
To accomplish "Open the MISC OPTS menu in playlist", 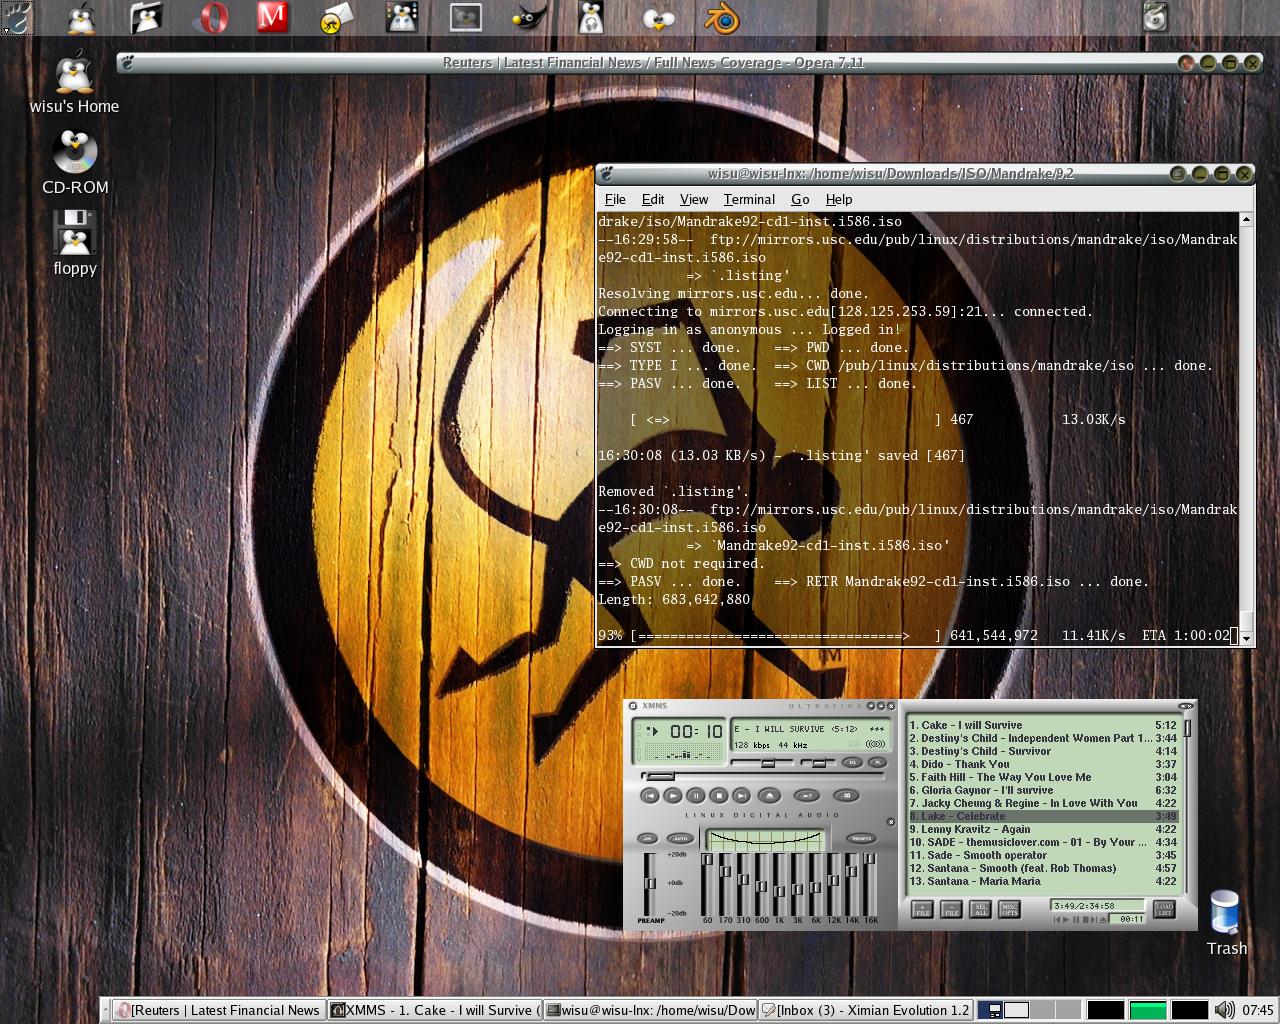I will click(1009, 910).
